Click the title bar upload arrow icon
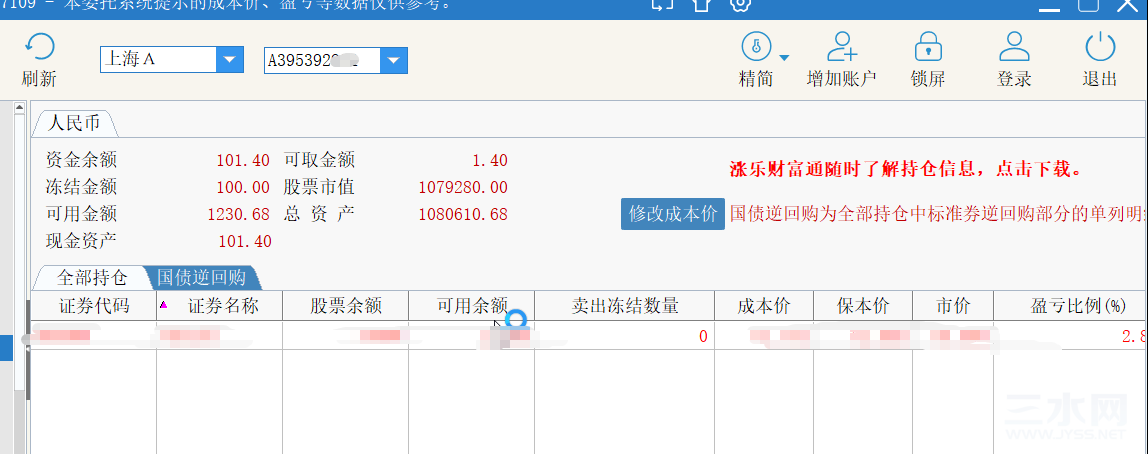1148x454 pixels. point(701,4)
